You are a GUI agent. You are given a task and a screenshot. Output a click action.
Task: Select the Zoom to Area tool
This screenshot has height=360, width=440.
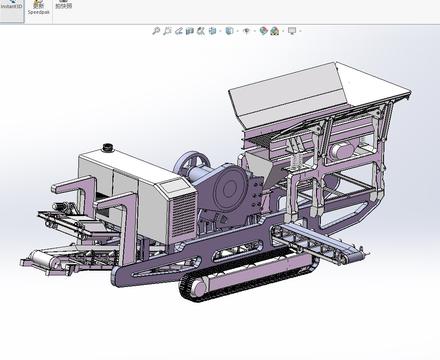pos(167,31)
